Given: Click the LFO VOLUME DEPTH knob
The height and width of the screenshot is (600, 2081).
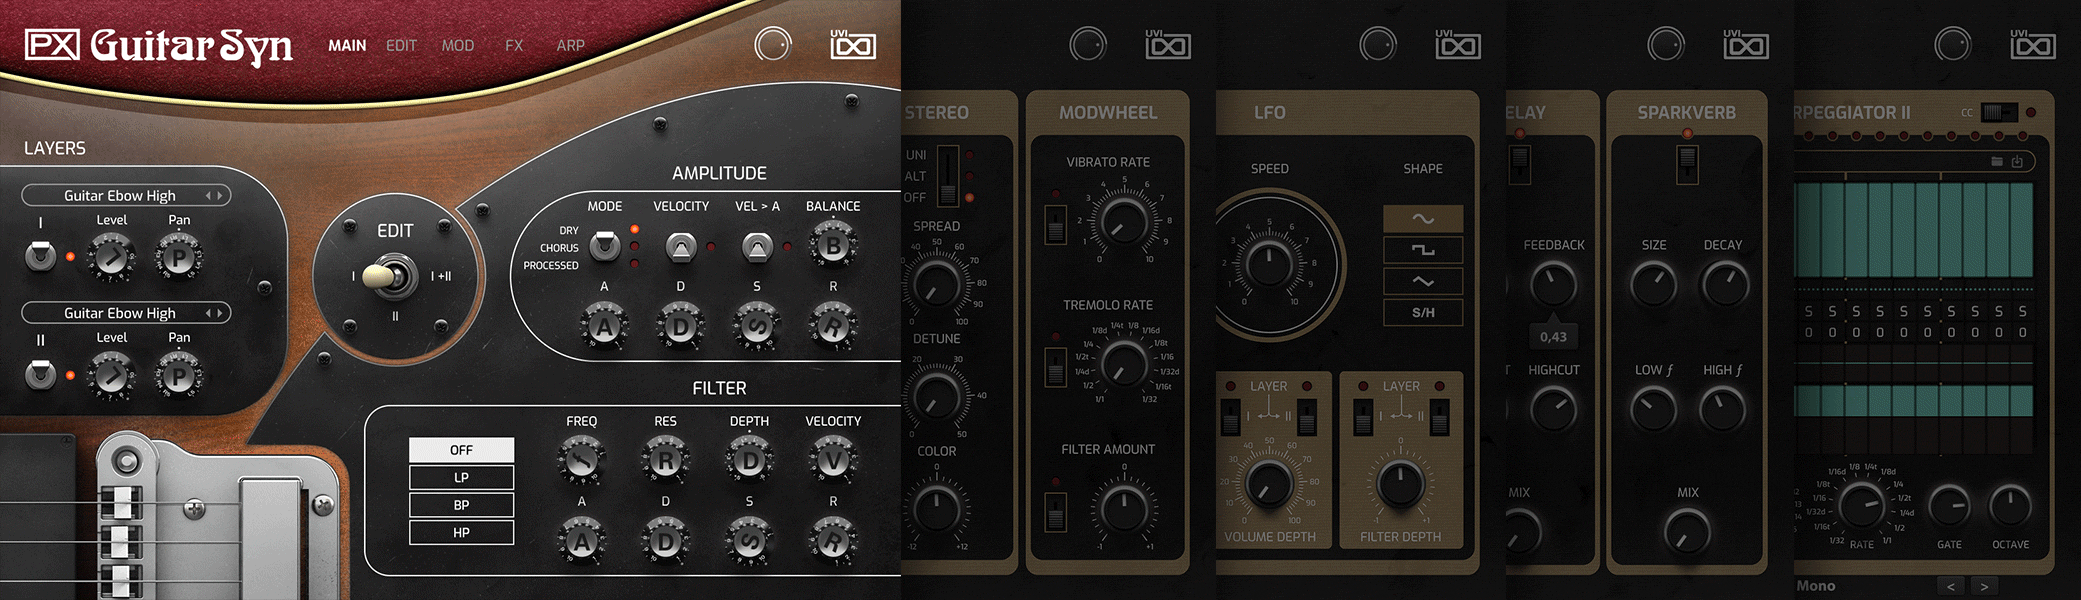Looking at the screenshot, I should click(x=1269, y=484).
